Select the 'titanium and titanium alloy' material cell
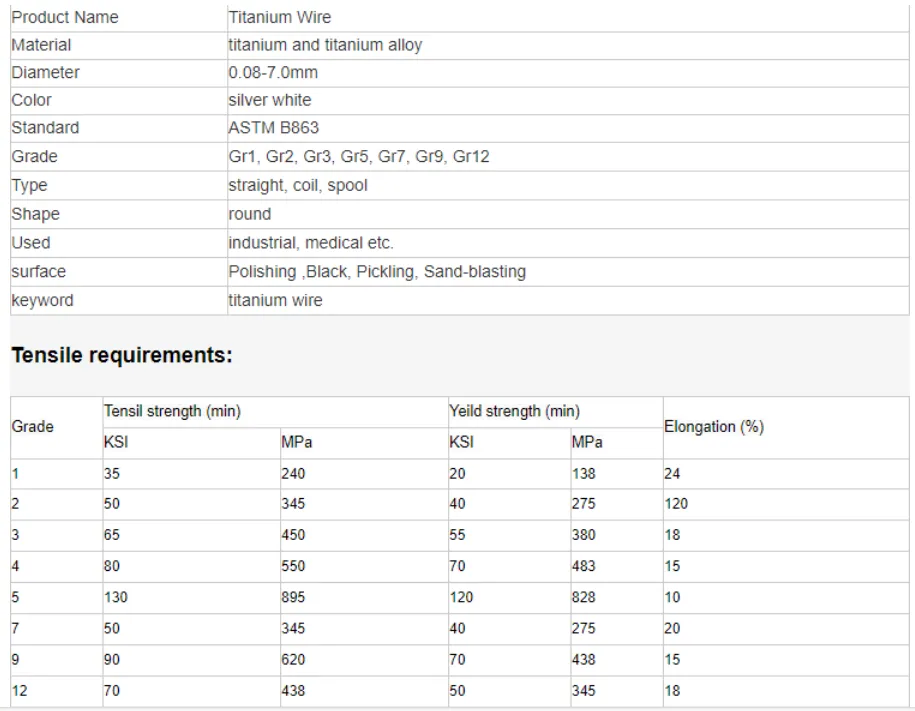Screen dimensions: 915x711 pyautogui.click(x=325, y=45)
